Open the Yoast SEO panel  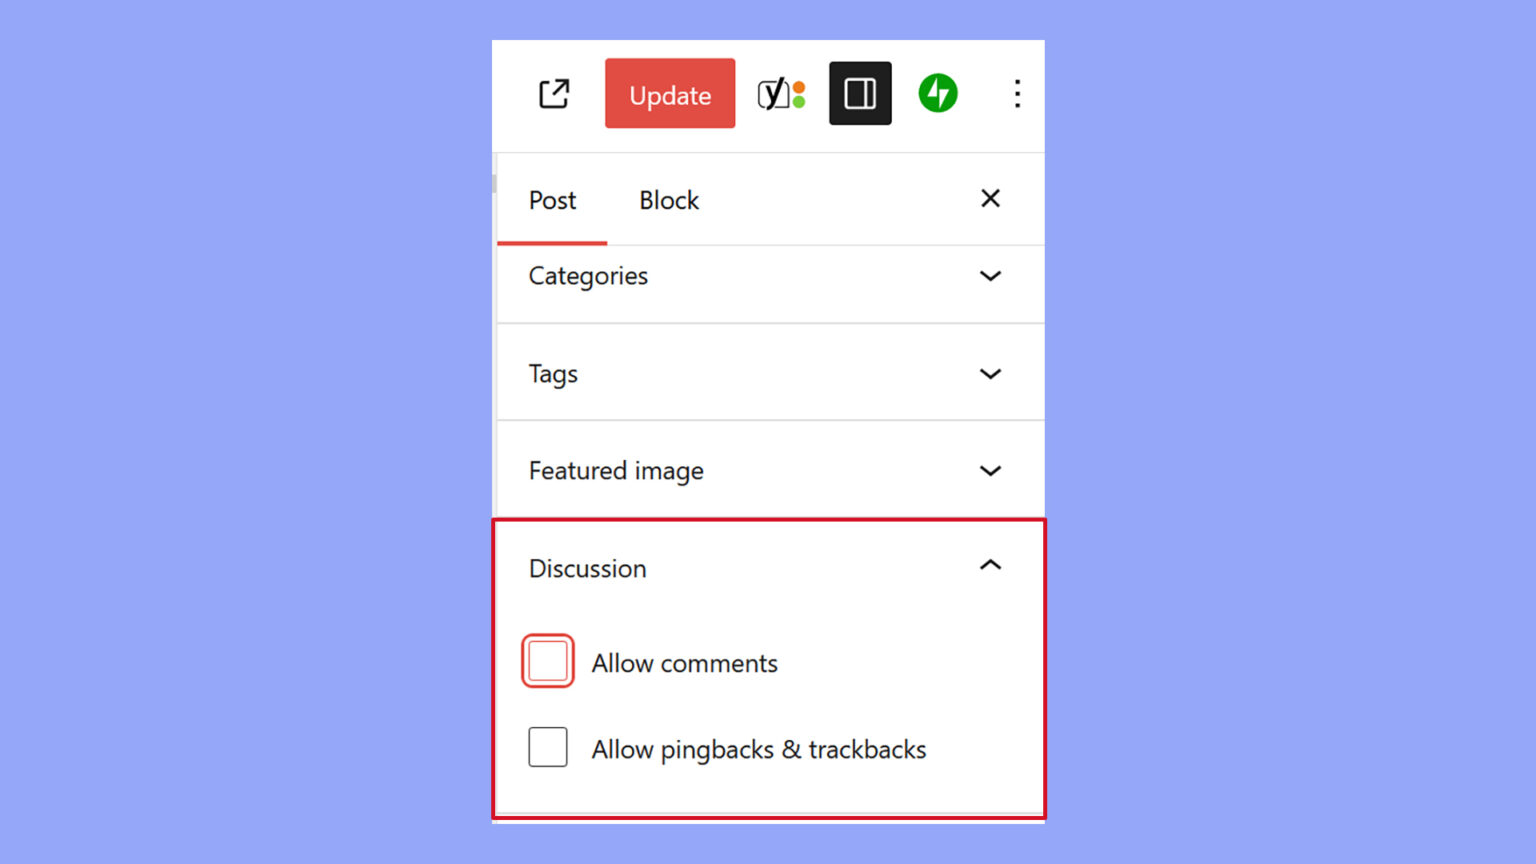[x=783, y=93]
